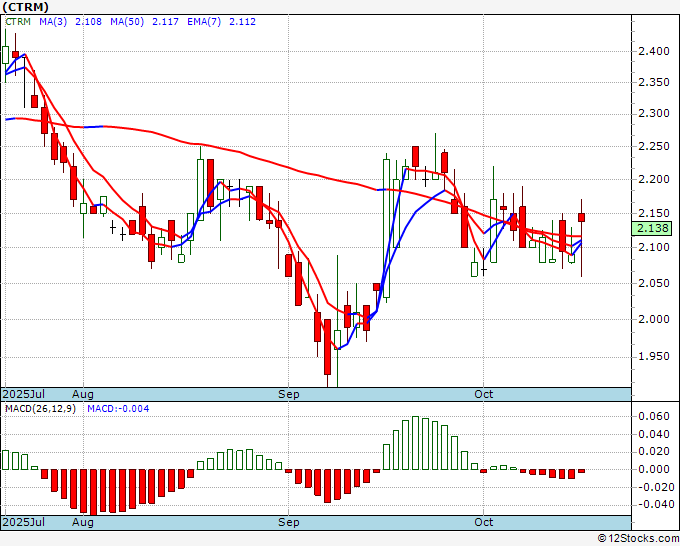Select the MA(50) legend label

point(127,22)
